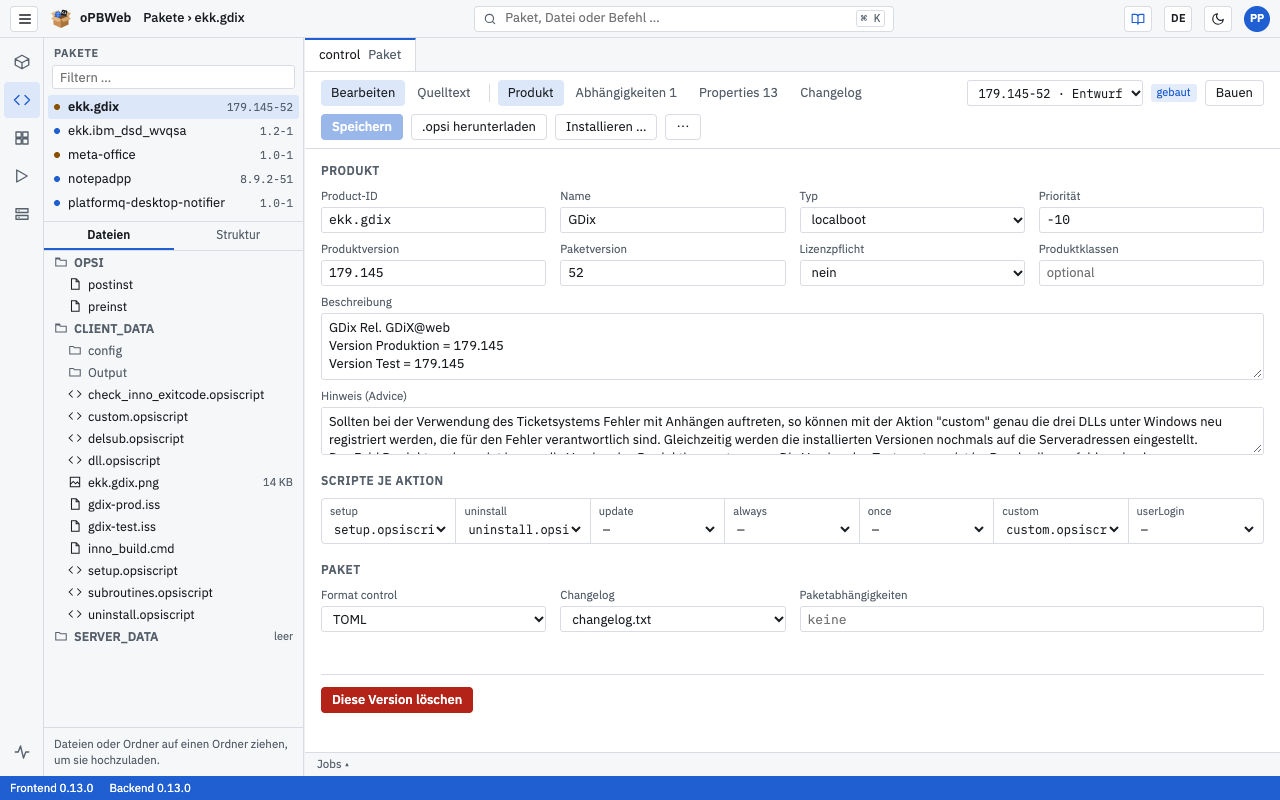Click folder icon next to OPSI
1280x800 pixels.
61,263
